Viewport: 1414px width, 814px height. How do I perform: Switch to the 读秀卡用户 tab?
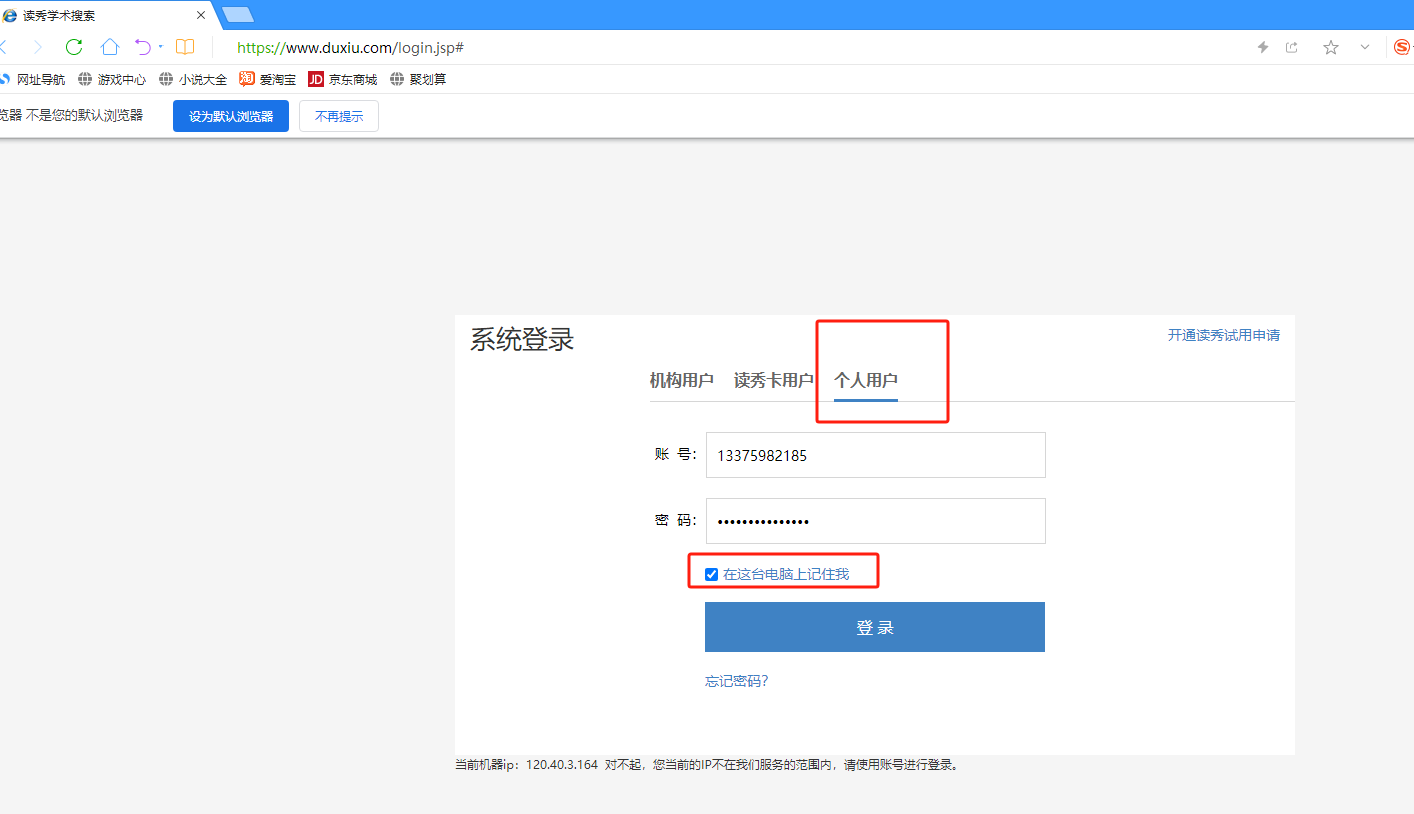click(773, 381)
